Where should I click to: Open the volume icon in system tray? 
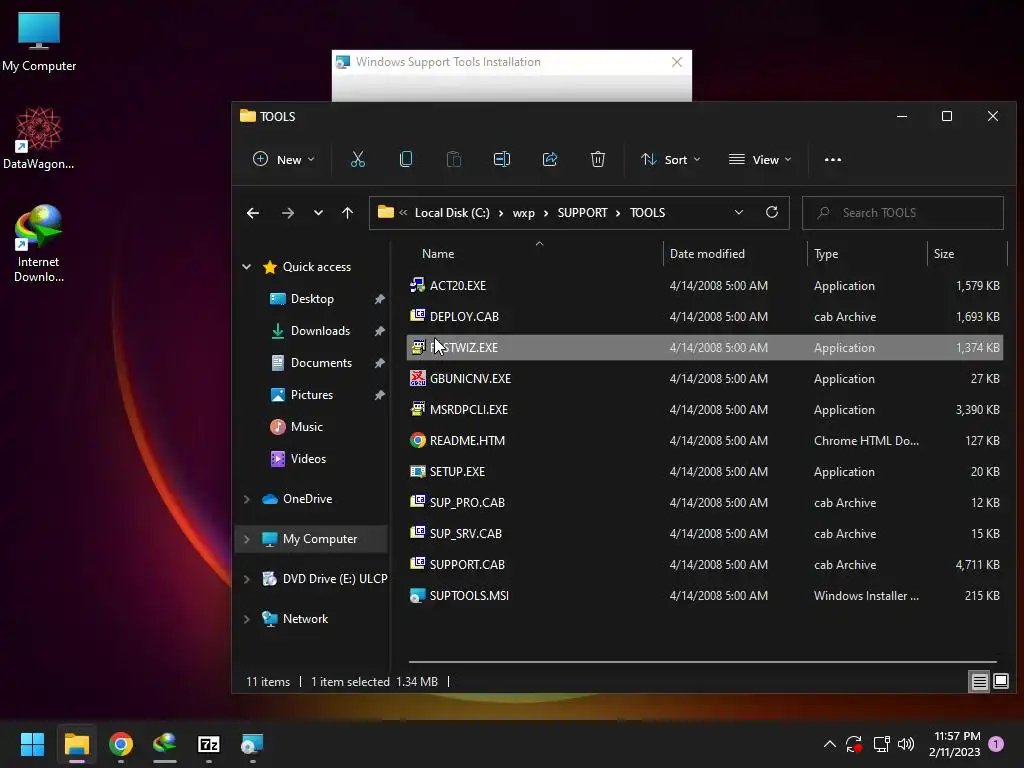tap(906, 744)
